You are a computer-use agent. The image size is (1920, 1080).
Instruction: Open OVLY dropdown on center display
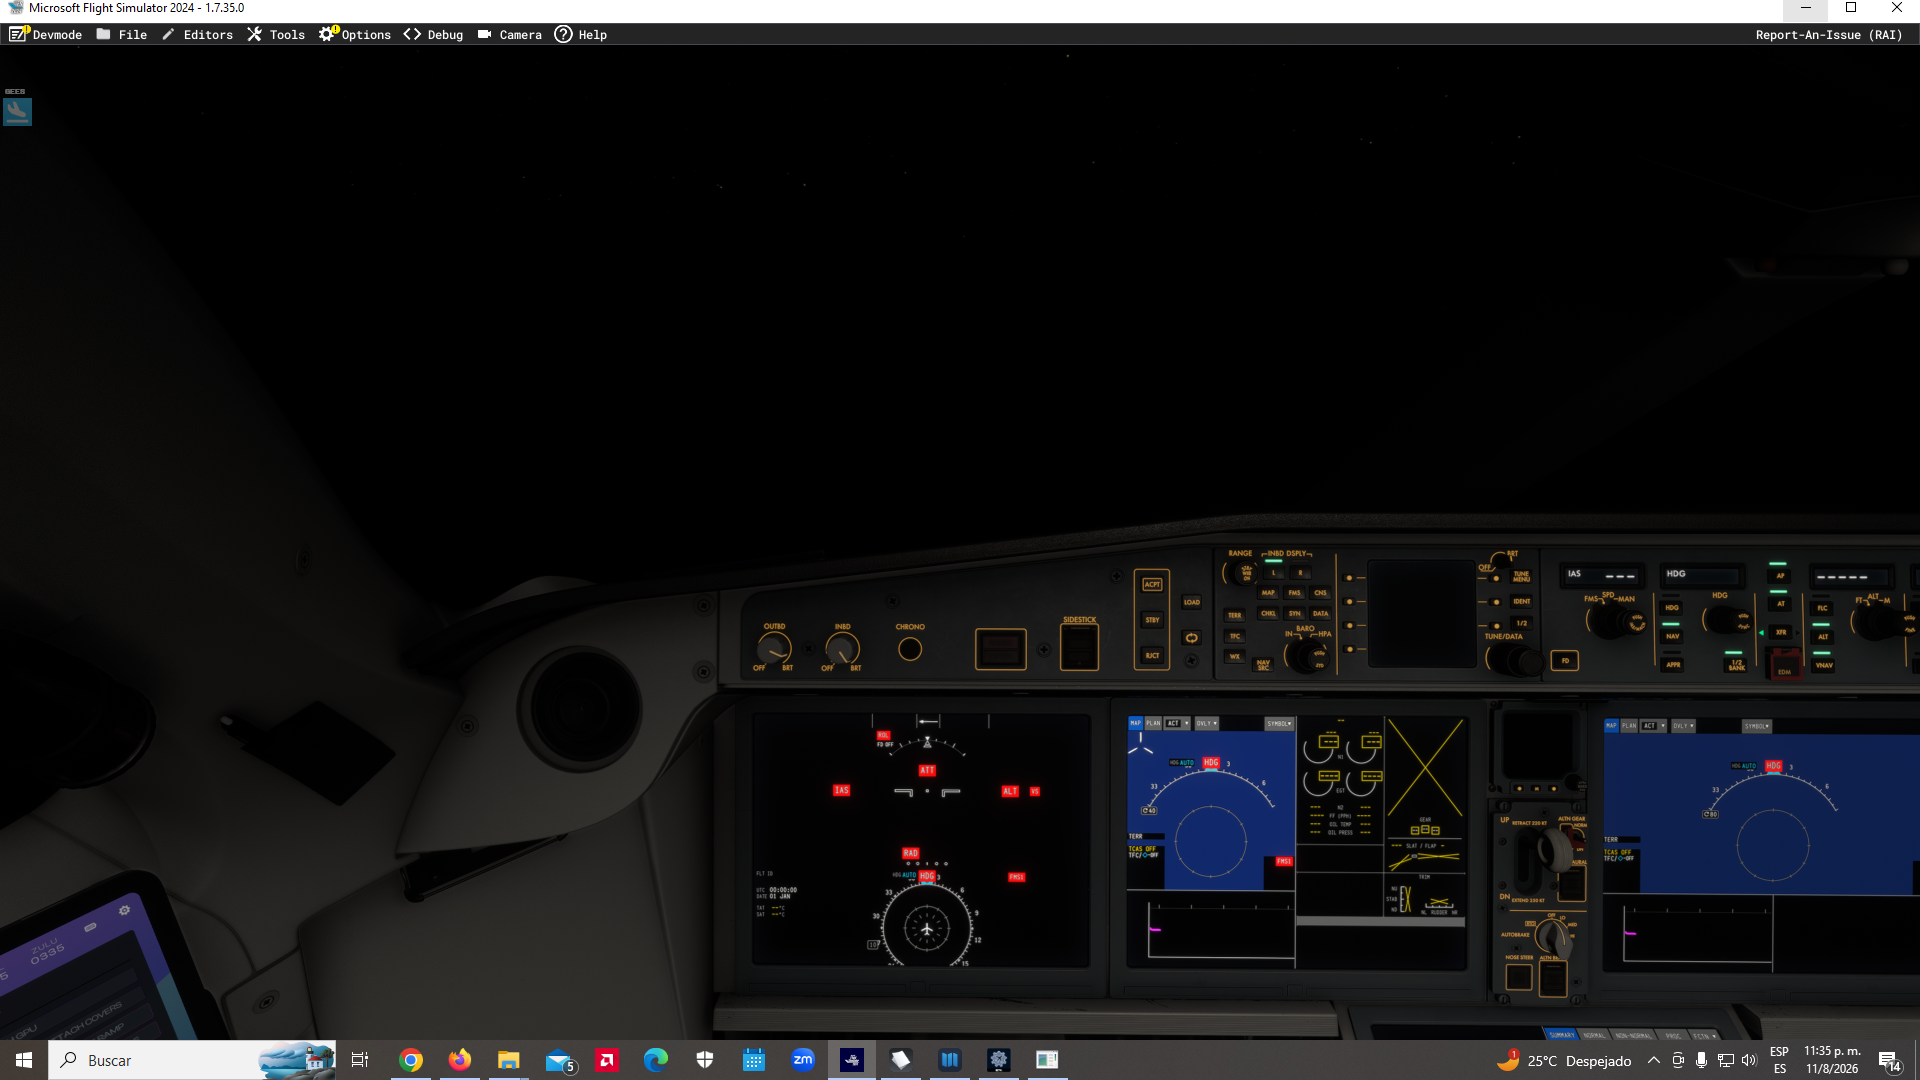(x=1207, y=723)
